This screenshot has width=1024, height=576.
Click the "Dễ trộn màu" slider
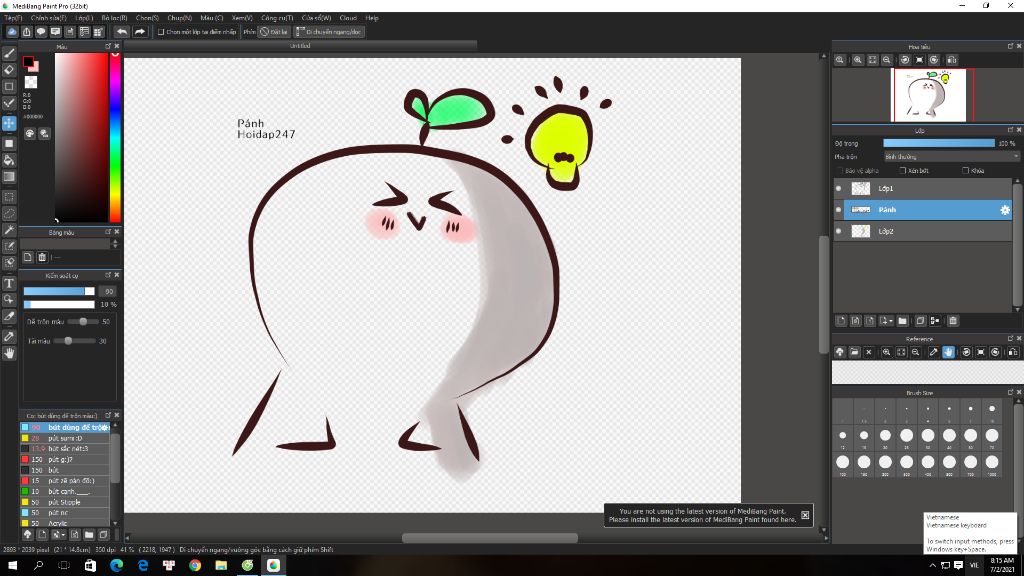(x=84, y=321)
